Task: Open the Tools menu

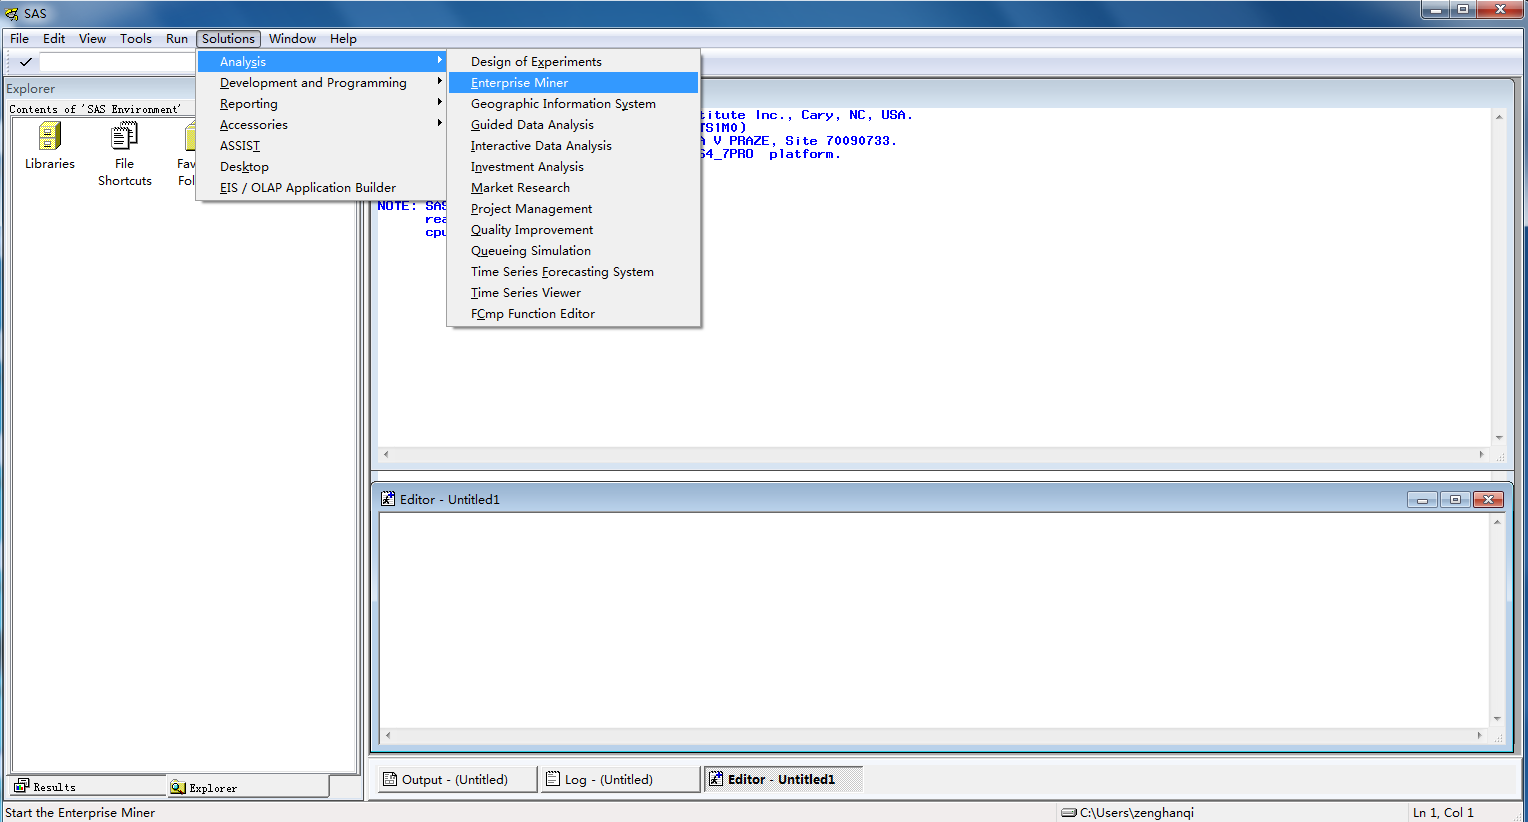Action: 136,39
